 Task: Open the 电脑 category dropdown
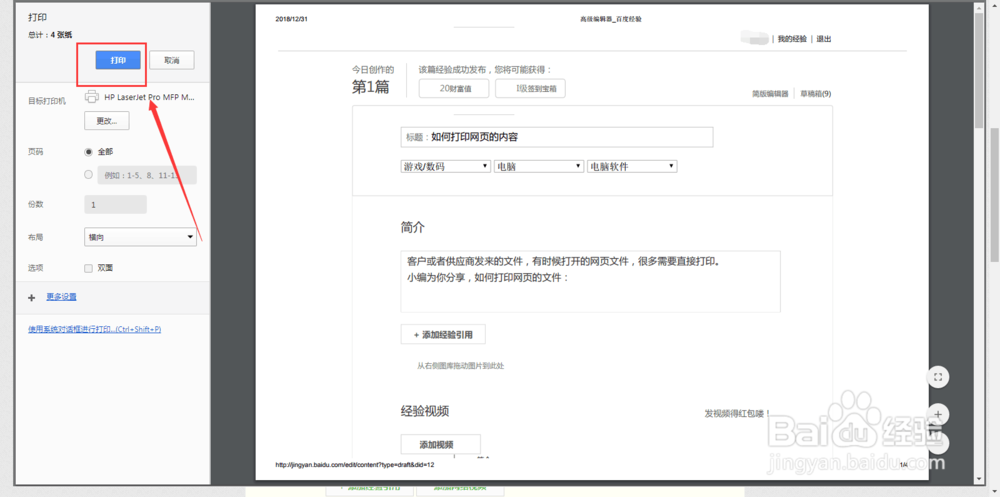click(x=539, y=167)
